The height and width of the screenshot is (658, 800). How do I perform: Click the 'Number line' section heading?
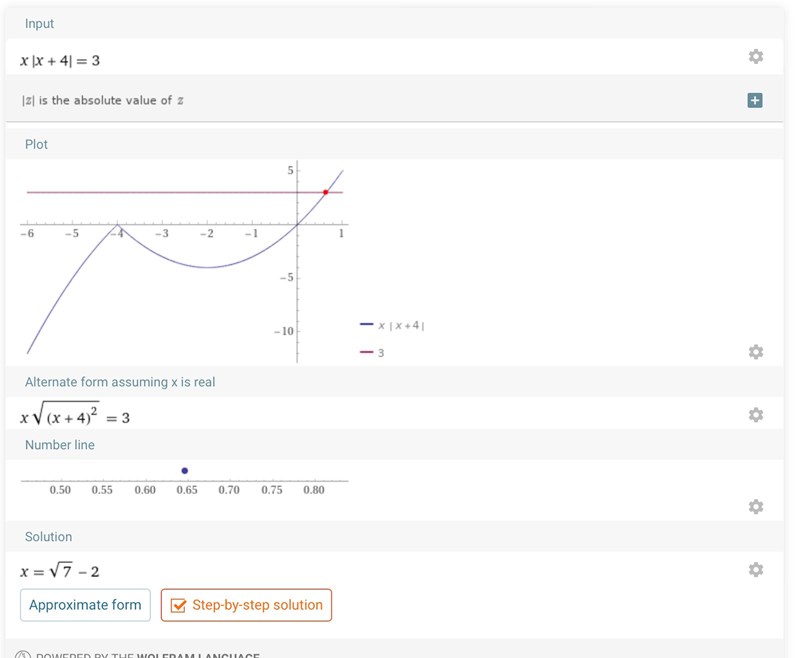60,444
